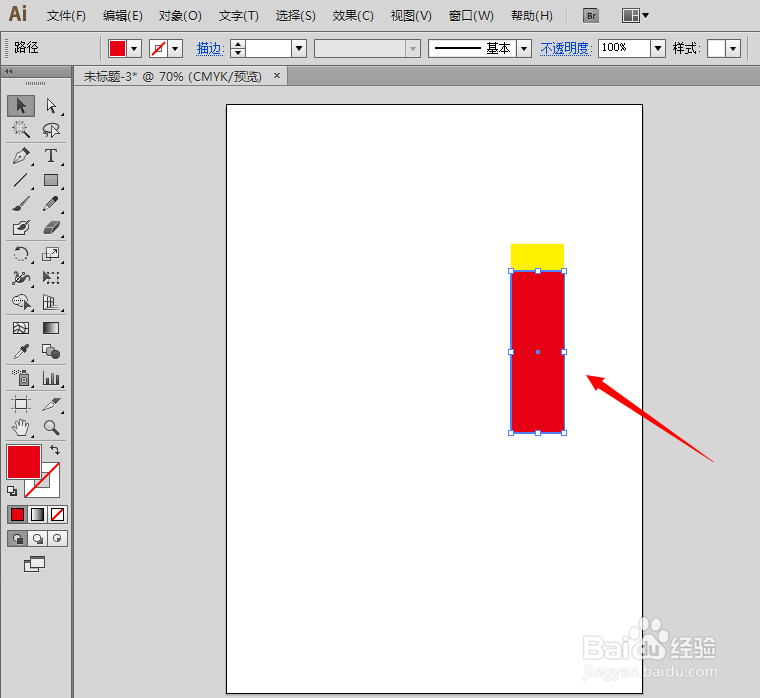The height and width of the screenshot is (698, 760).
Task: Change the screen mode
Action: (34, 564)
